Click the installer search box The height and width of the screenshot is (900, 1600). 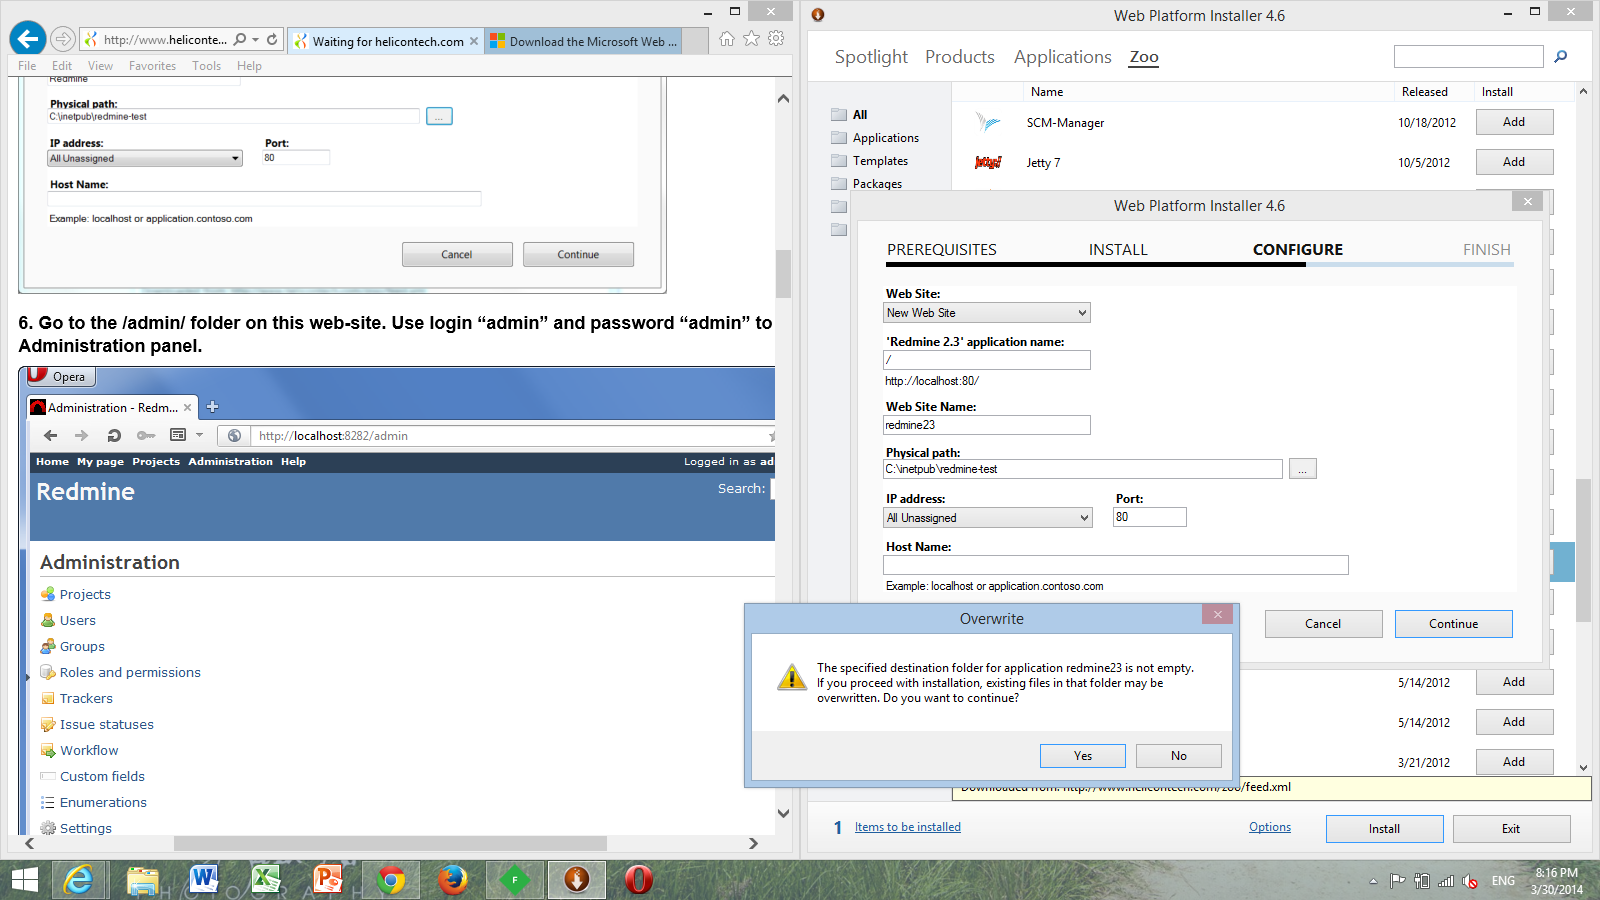(1469, 57)
